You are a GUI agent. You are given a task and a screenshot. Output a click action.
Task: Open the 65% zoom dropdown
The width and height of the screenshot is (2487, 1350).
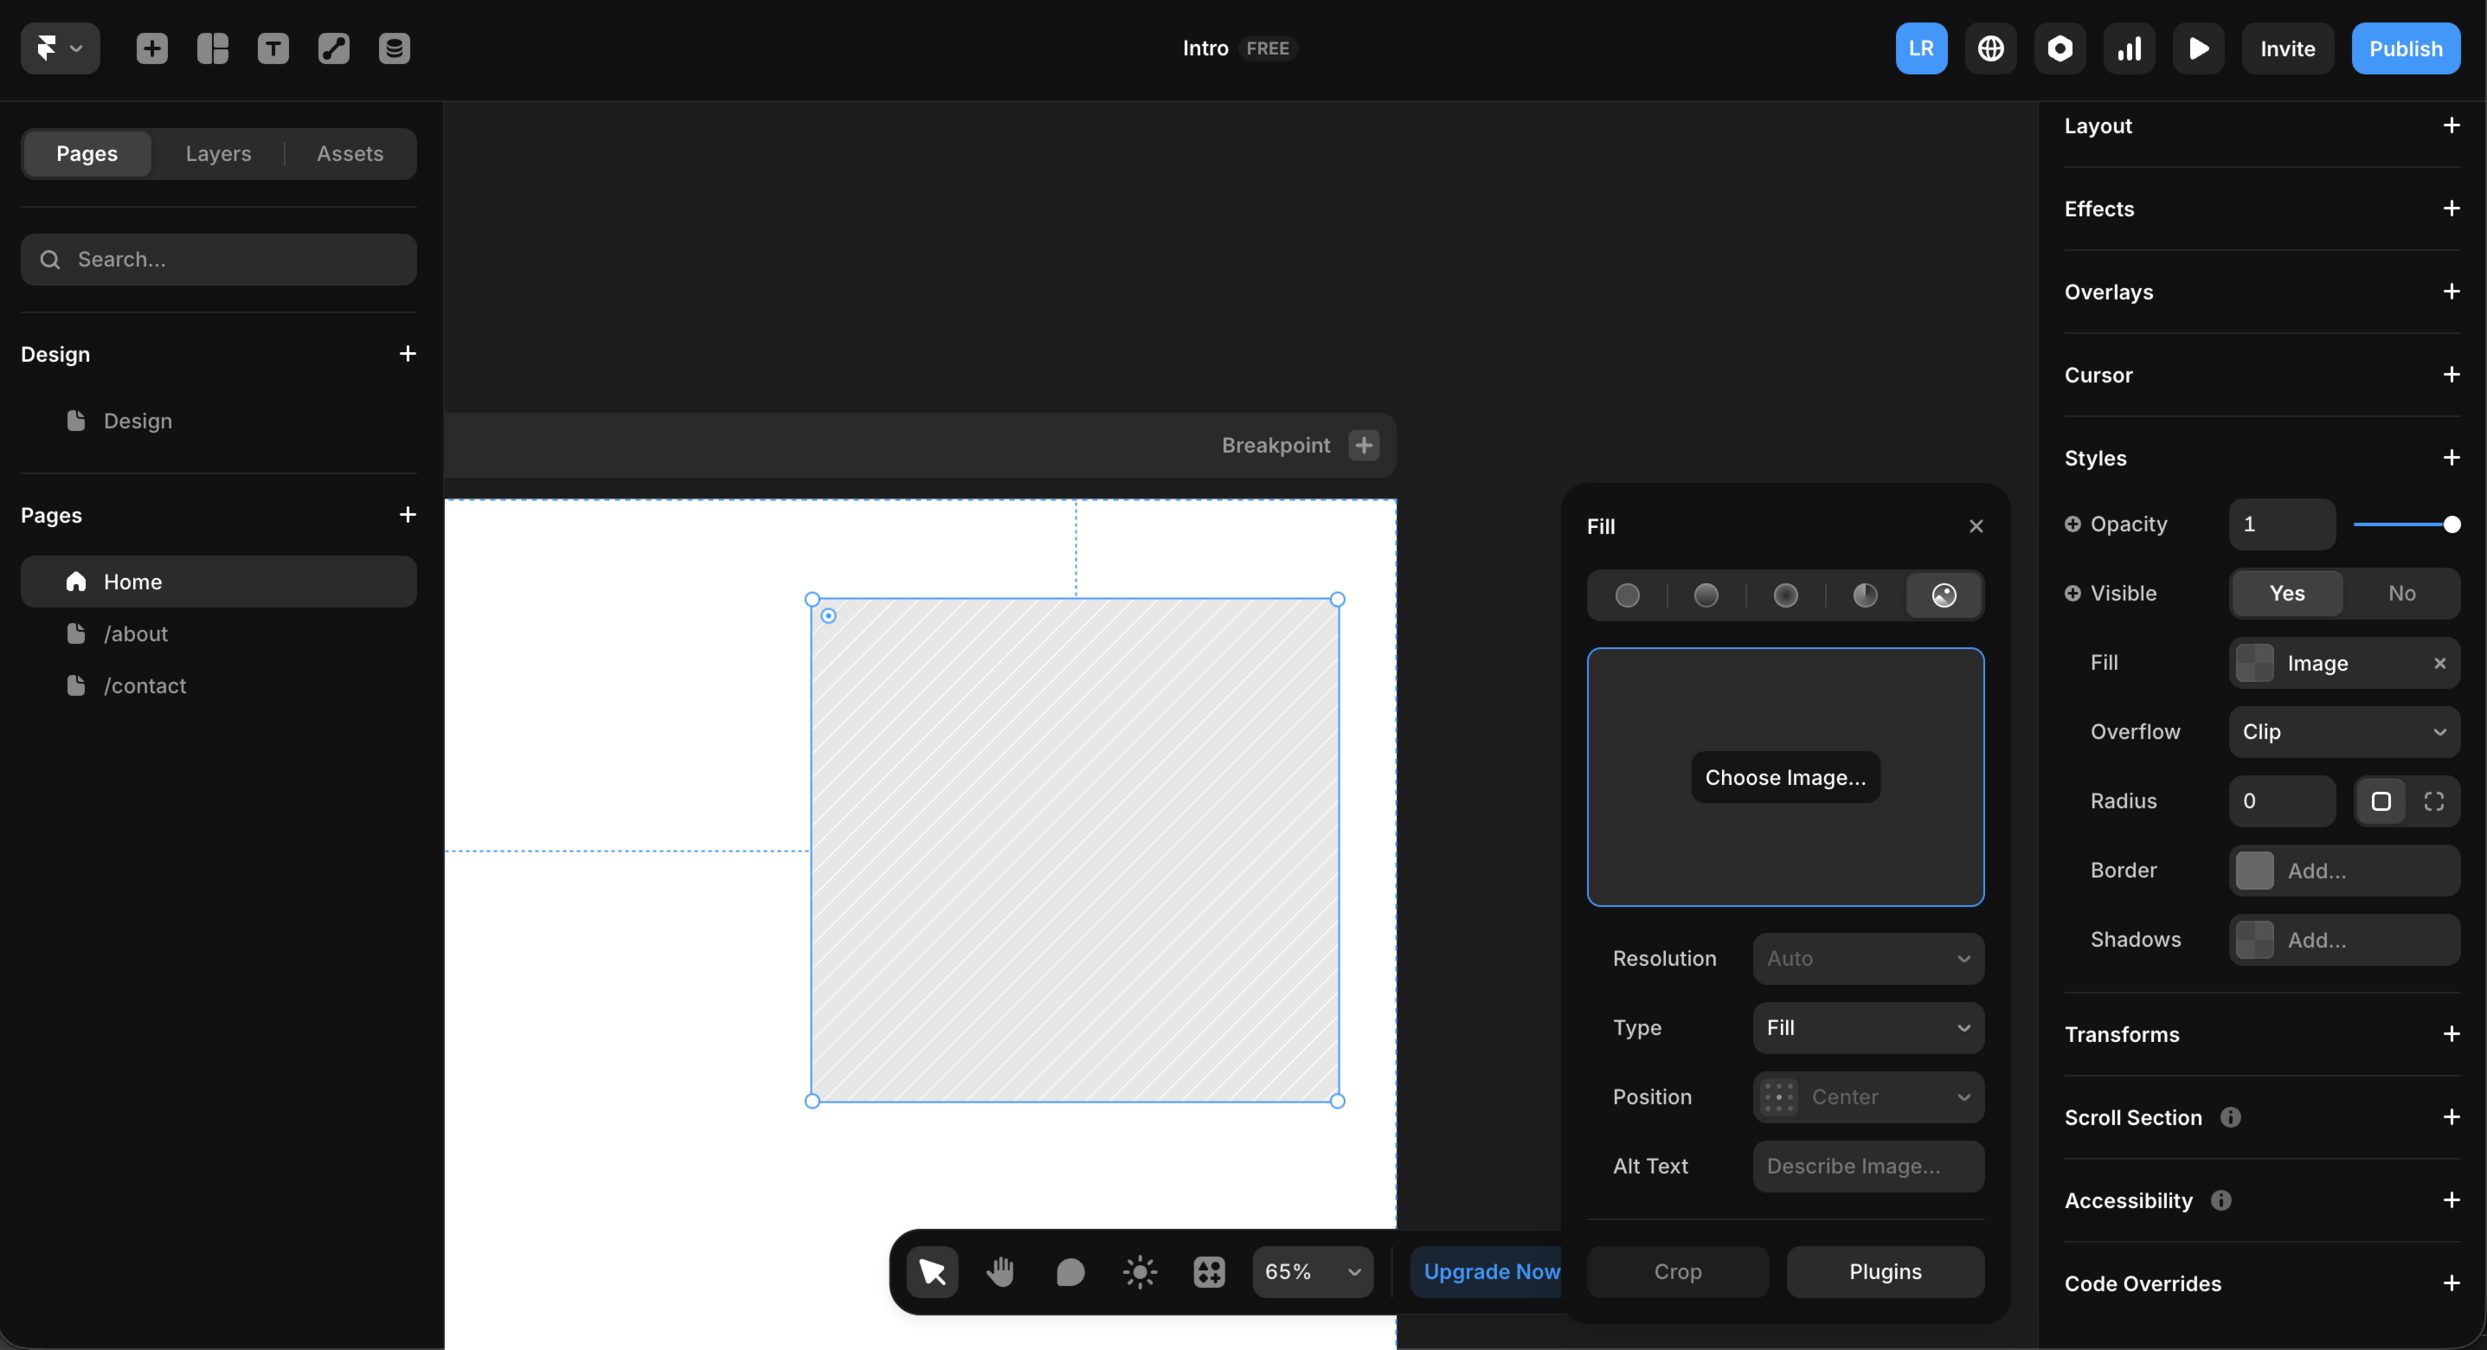coord(1312,1271)
